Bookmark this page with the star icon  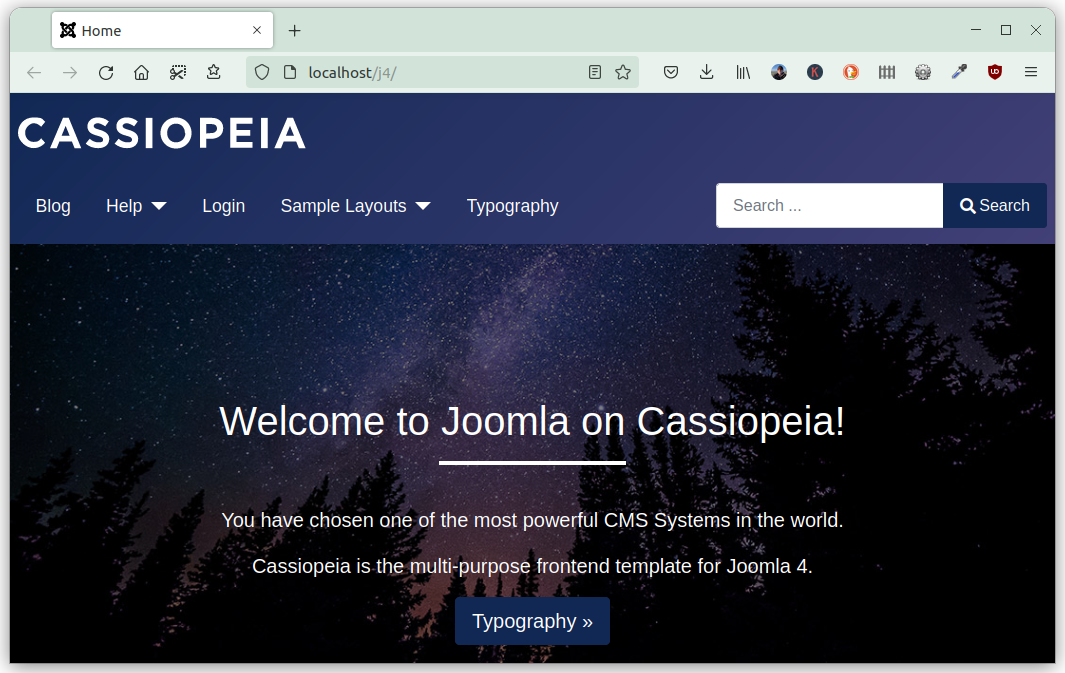pyautogui.click(x=622, y=71)
